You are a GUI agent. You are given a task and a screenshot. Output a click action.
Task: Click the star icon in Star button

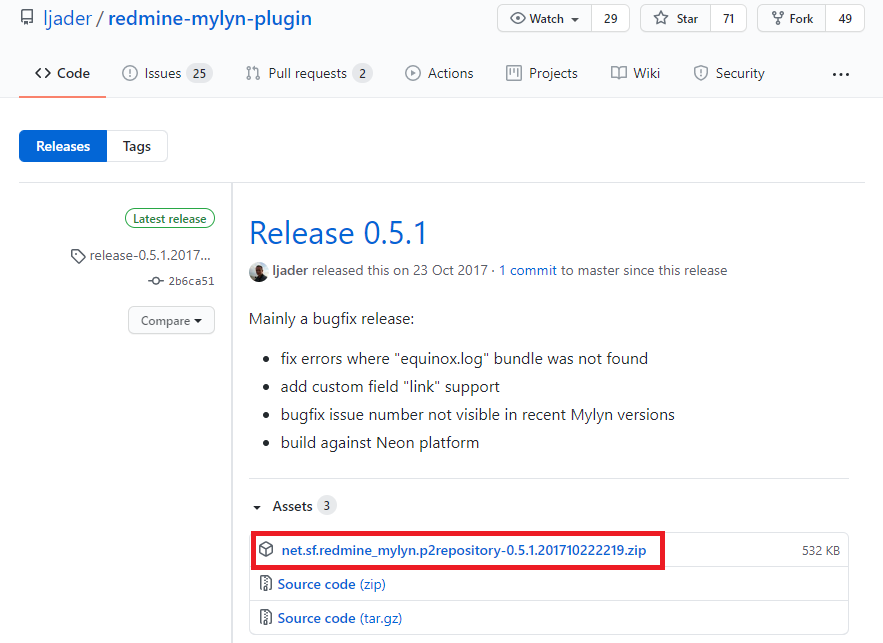click(661, 18)
